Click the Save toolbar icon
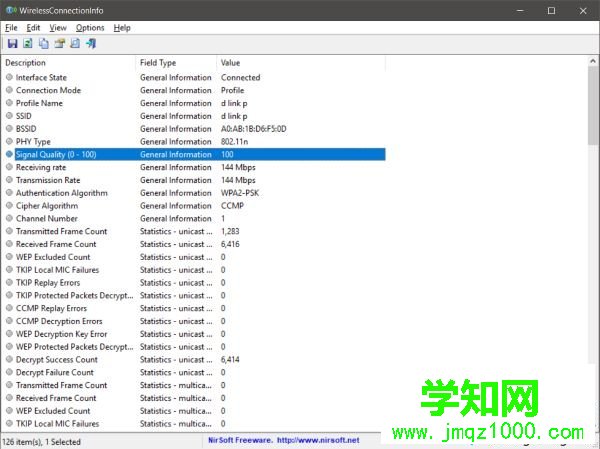 (x=12, y=44)
